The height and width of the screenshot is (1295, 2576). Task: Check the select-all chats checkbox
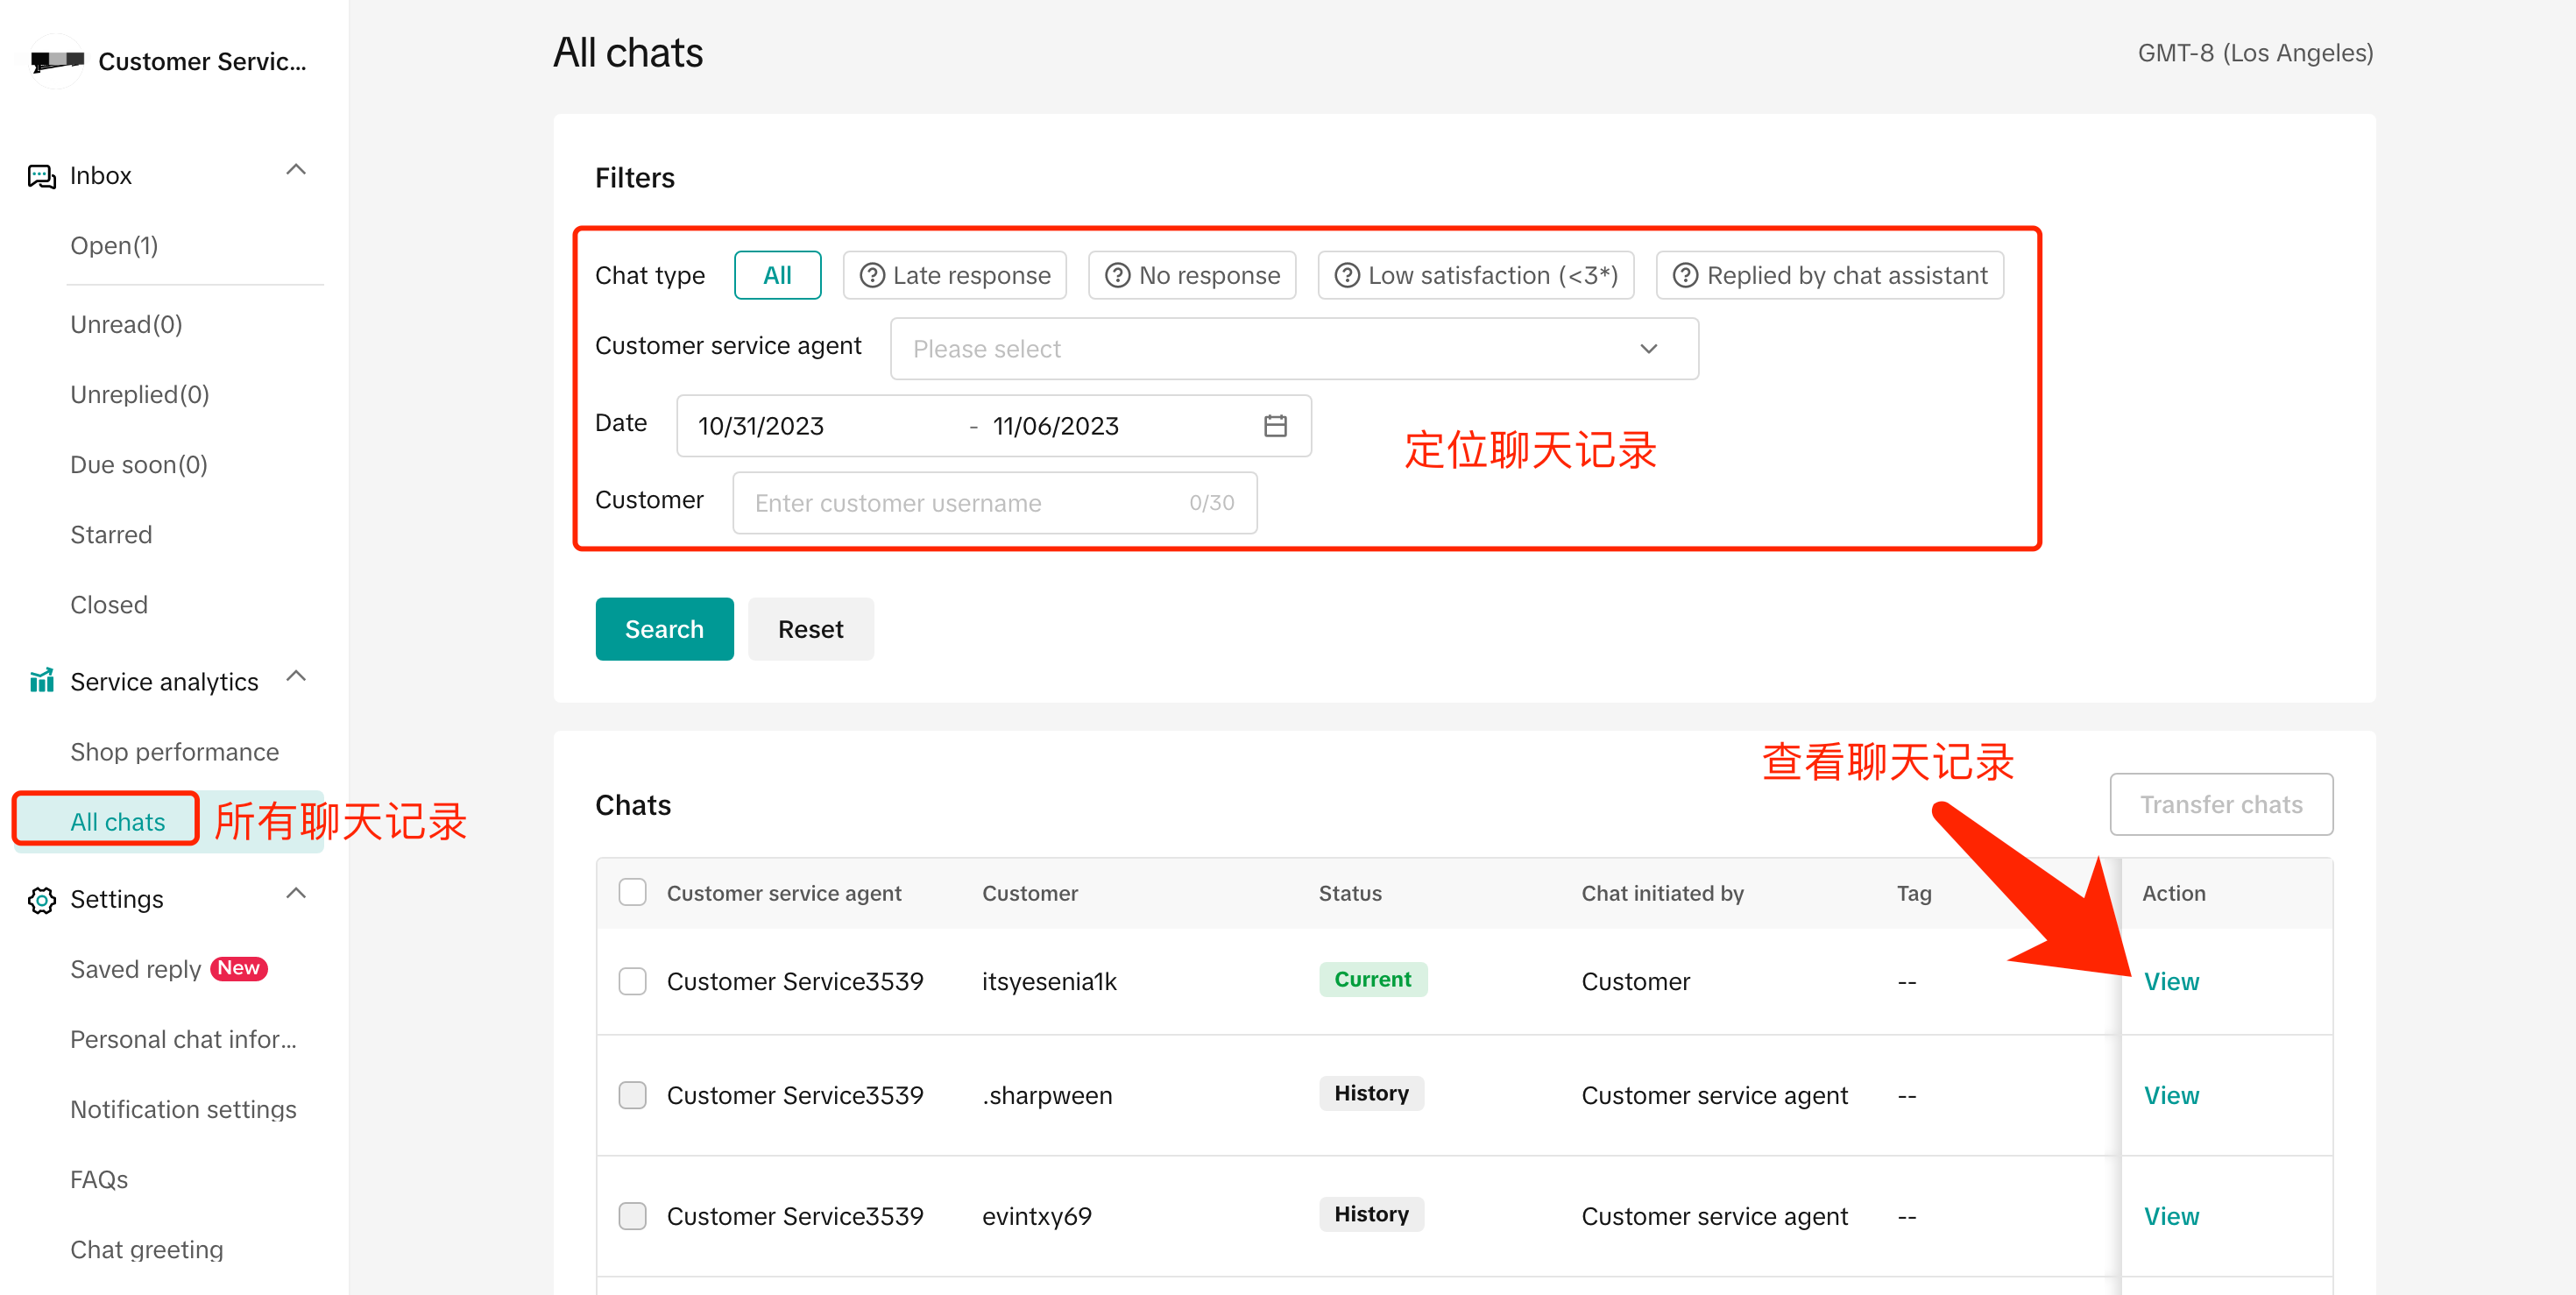click(x=632, y=892)
